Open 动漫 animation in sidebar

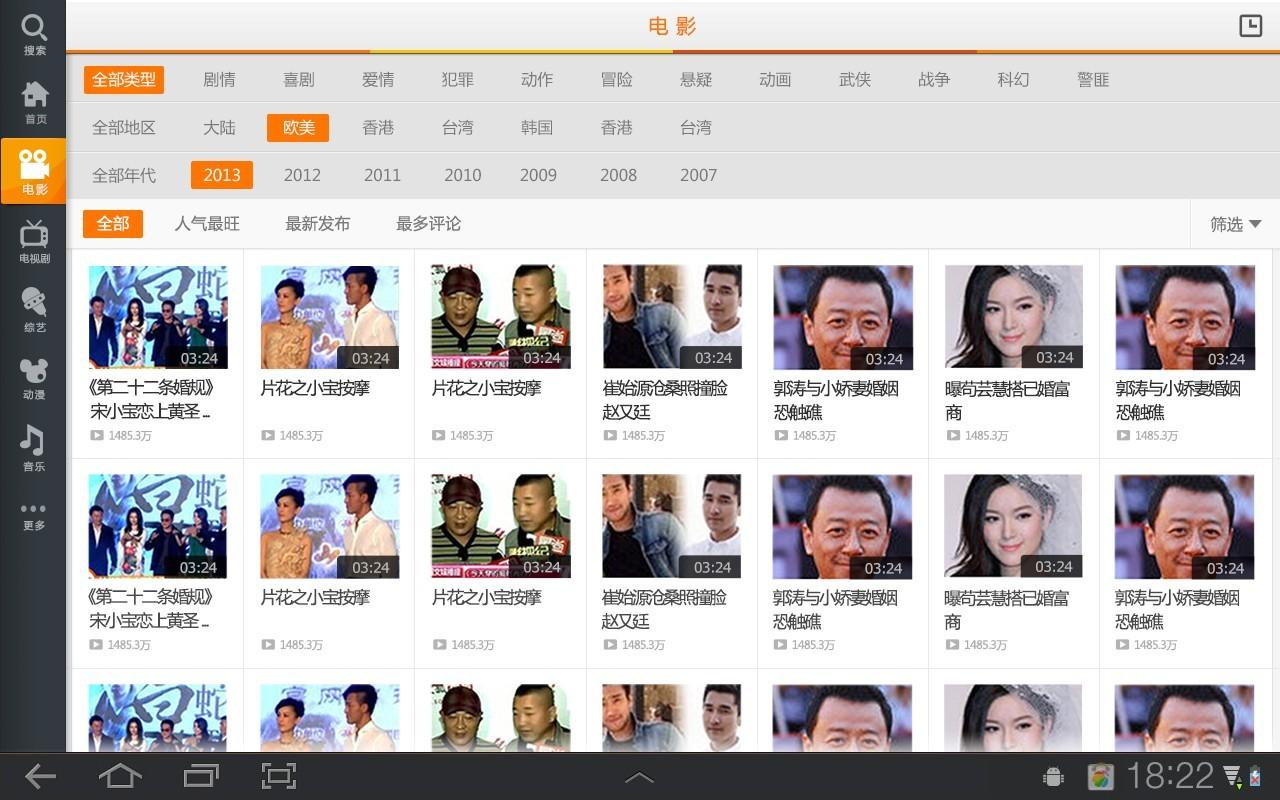(x=34, y=378)
